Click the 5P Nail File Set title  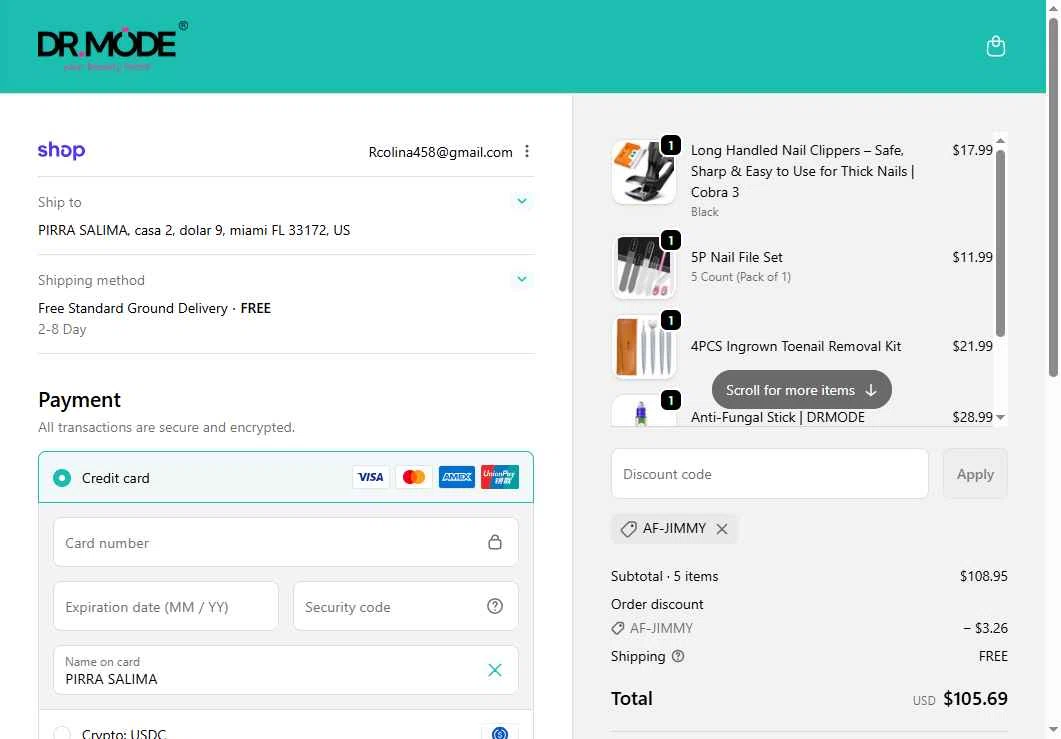click(736, 257)
